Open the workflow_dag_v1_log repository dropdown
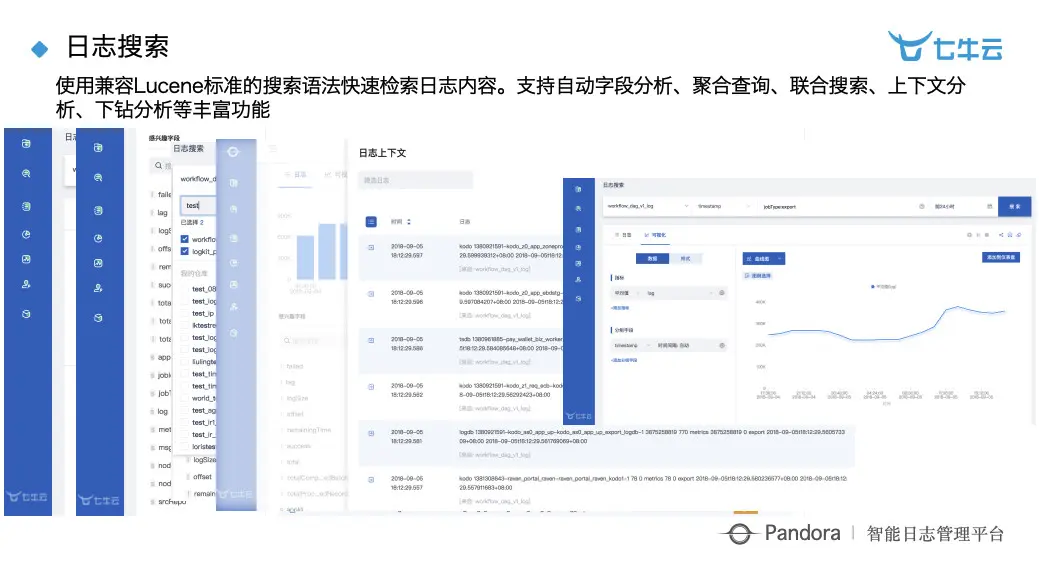 647,207
